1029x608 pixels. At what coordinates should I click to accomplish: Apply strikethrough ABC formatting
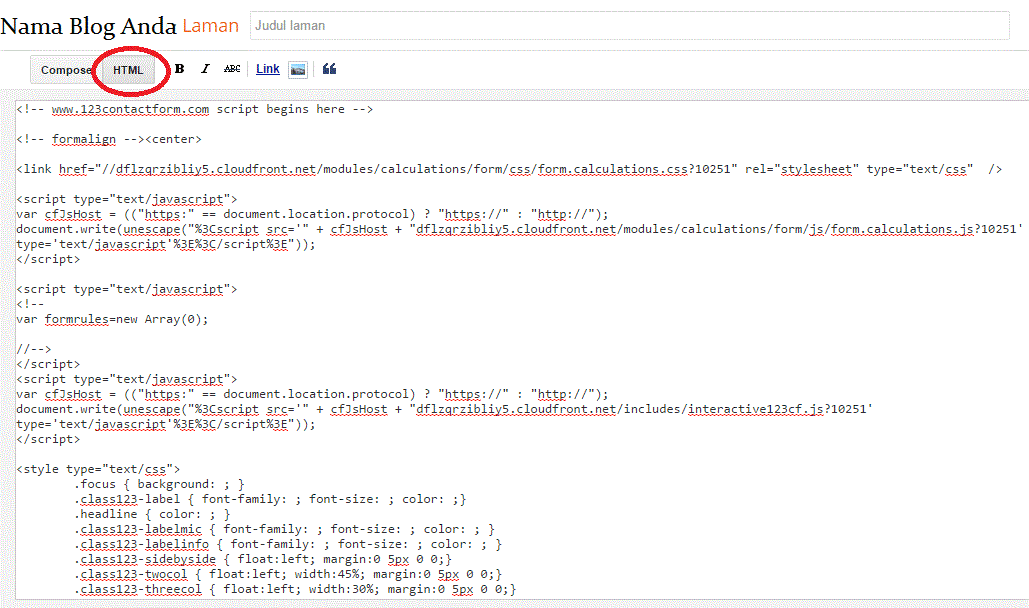pos(232,69)
